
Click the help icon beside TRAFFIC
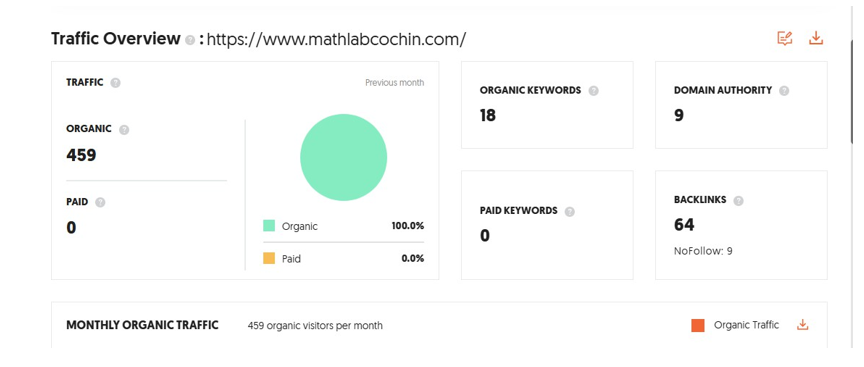coord(115,83)
